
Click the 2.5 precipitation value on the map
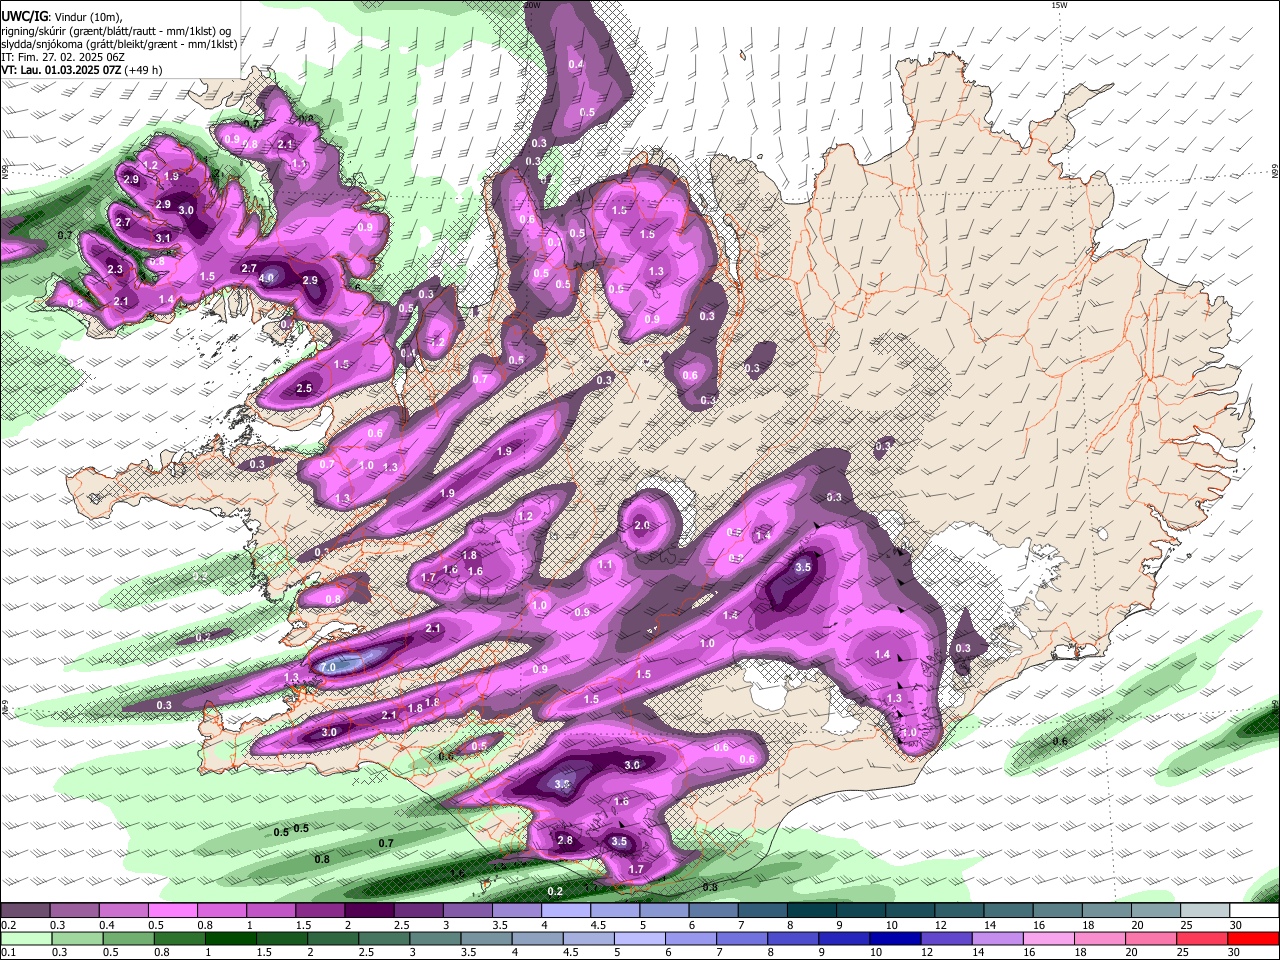tap(305, 388)
